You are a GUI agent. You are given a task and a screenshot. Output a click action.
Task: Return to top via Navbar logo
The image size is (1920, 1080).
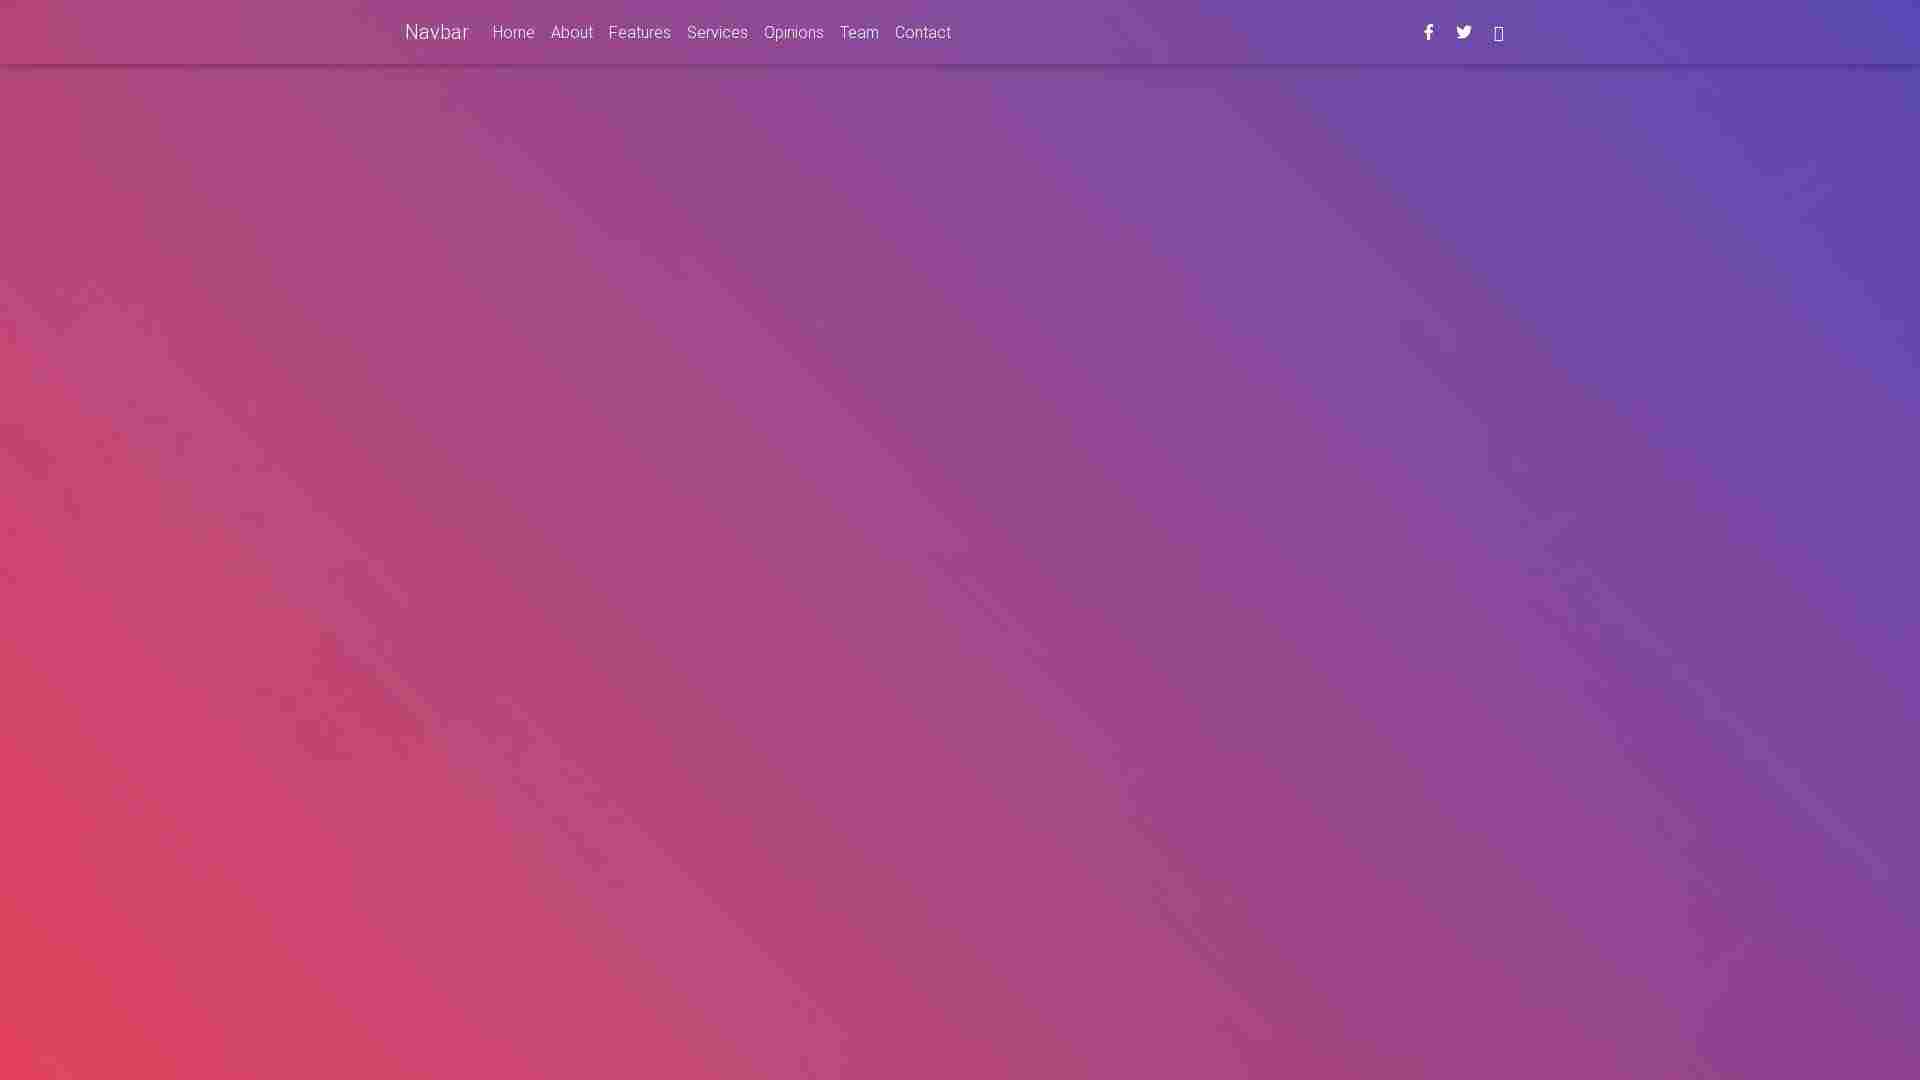436,32
